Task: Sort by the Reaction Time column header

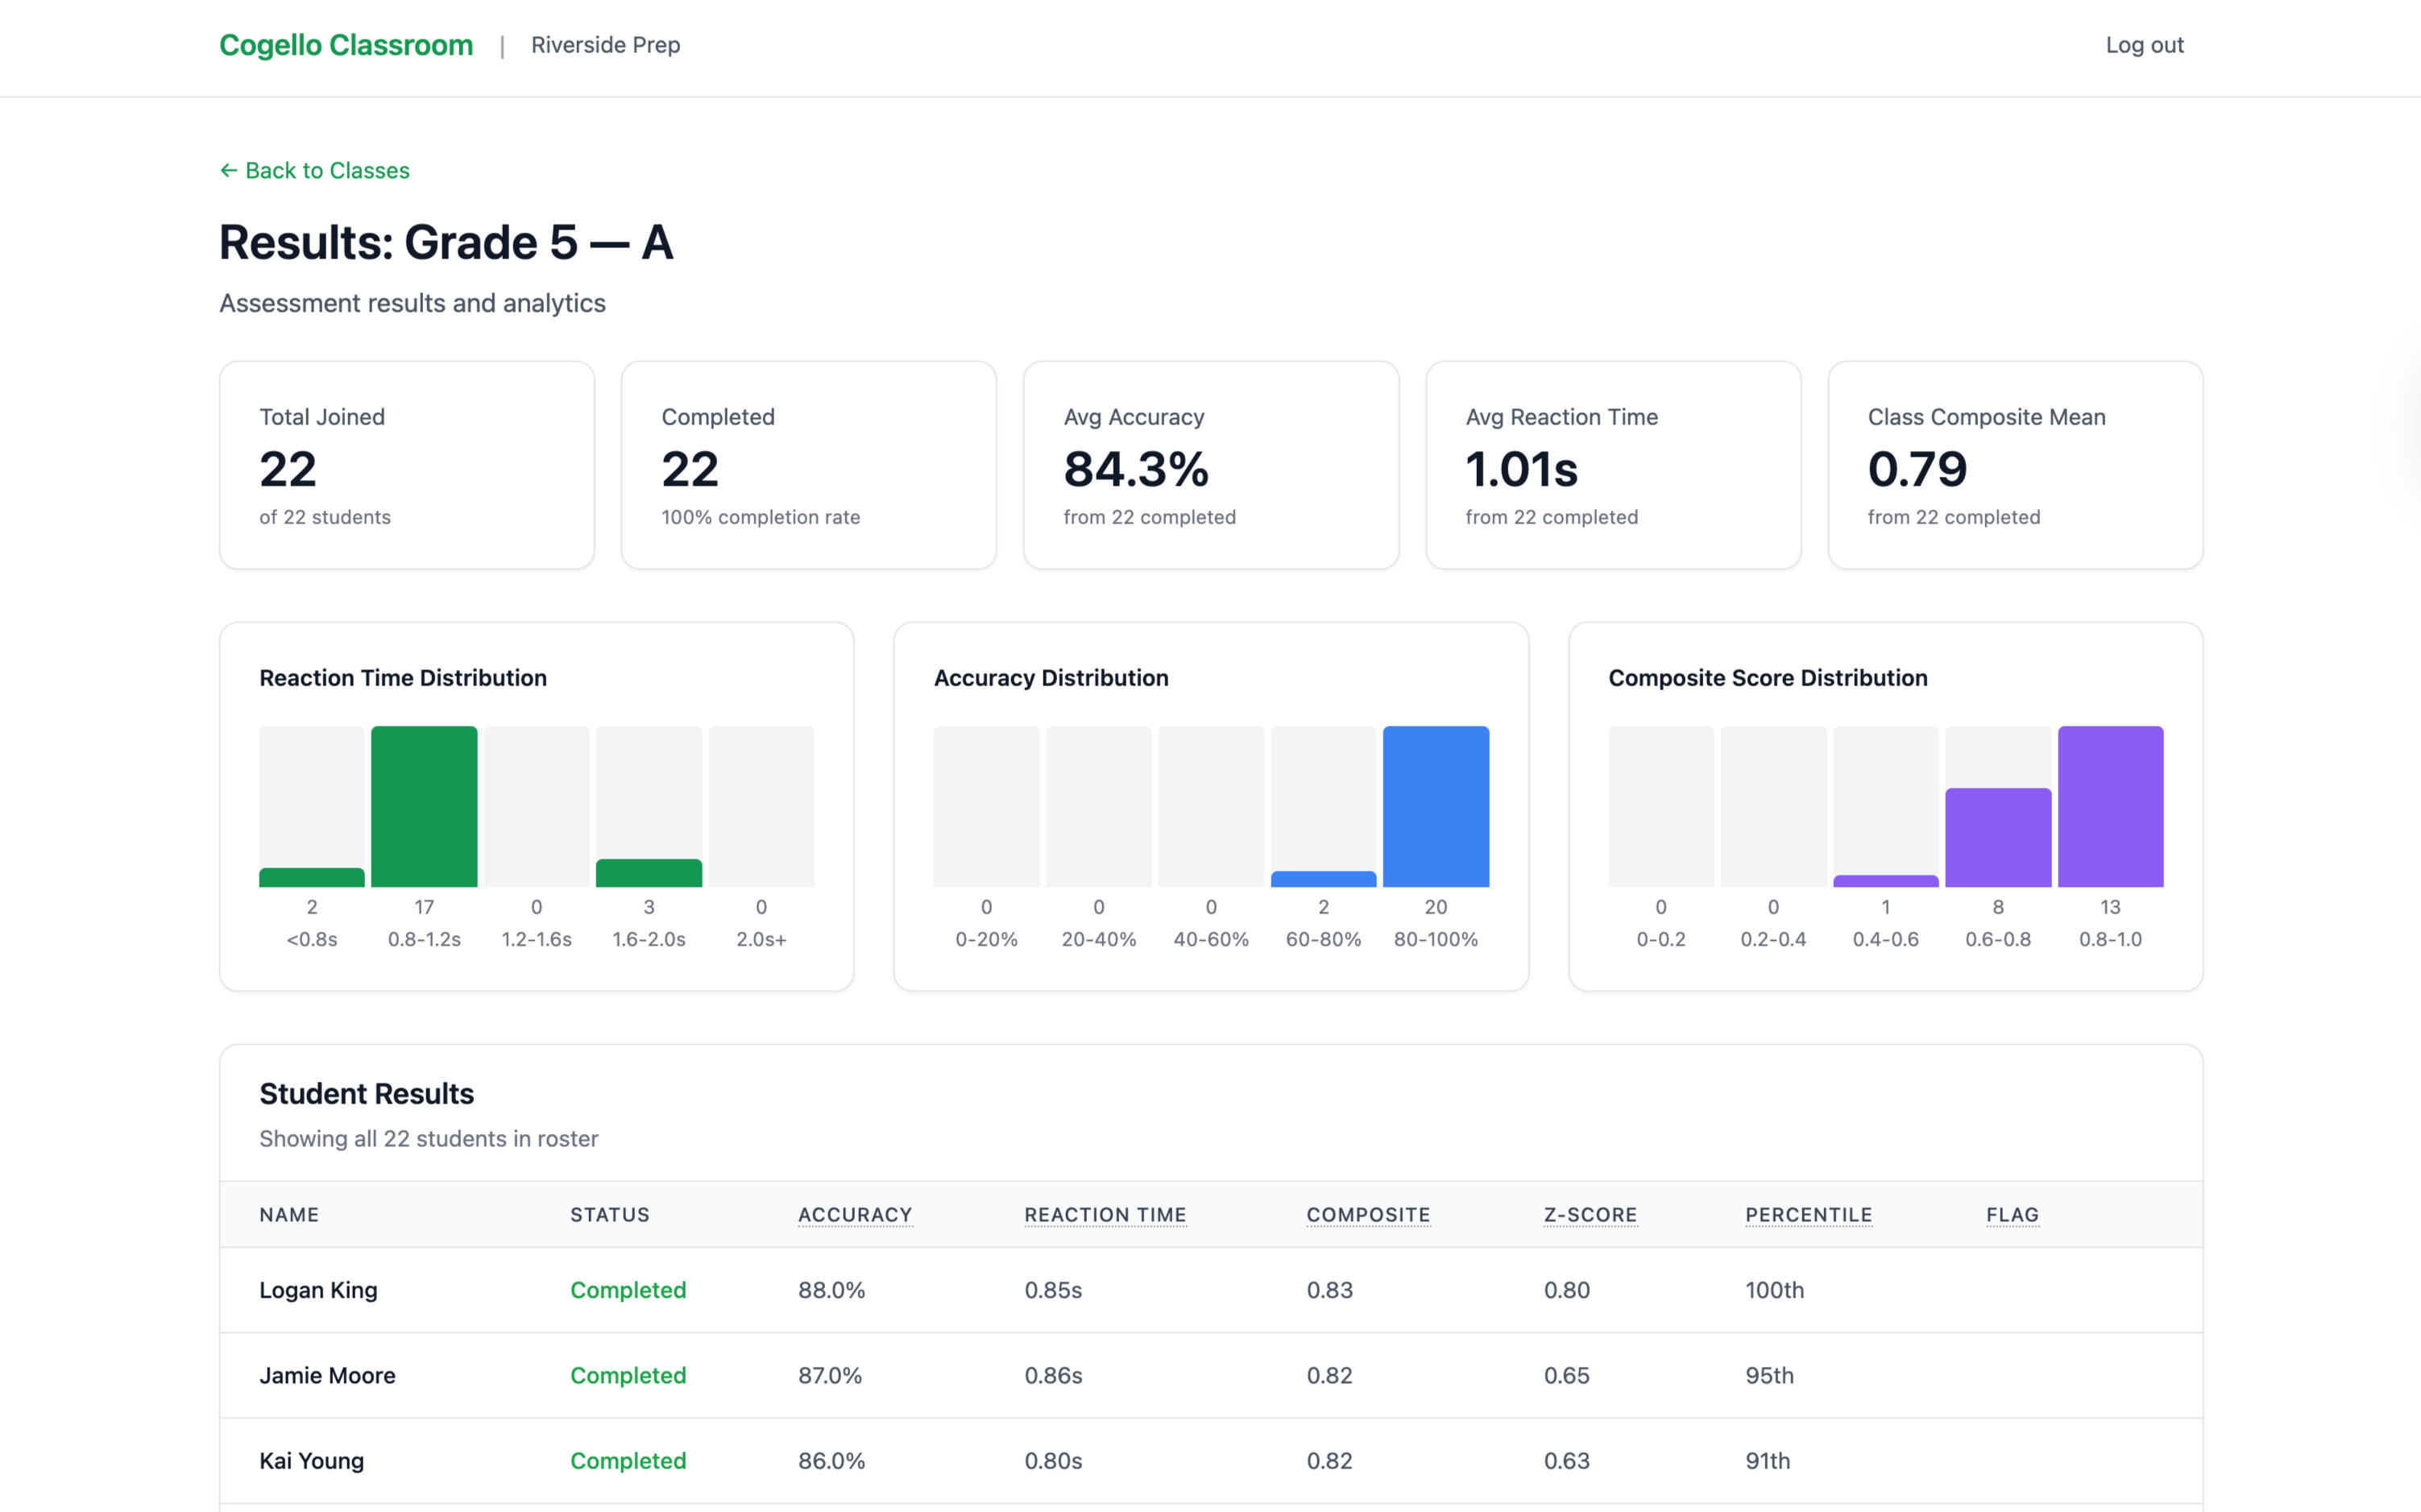Action: pyautogui.click(x=1104, y=1214)
